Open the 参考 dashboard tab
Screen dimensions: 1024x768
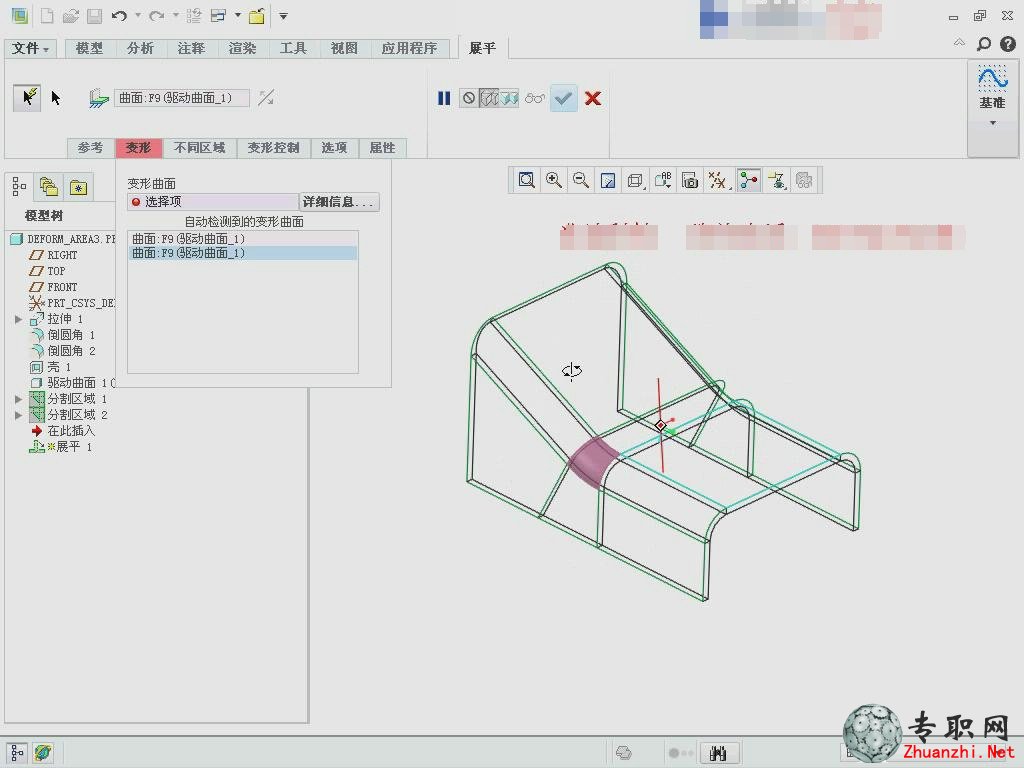(x=90, y=148)
